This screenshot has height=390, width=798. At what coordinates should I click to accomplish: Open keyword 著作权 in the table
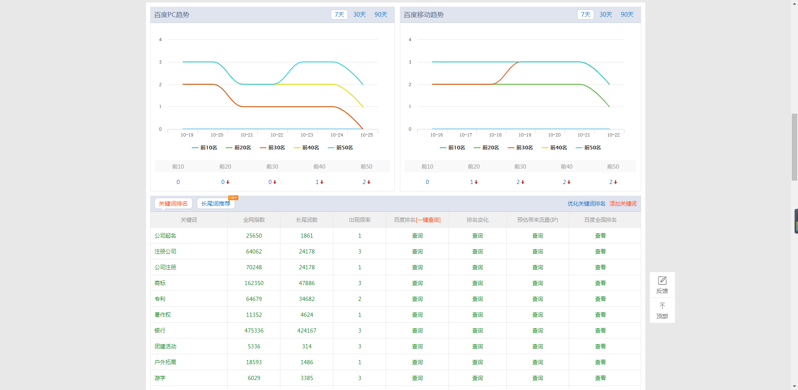click(163, 315)
